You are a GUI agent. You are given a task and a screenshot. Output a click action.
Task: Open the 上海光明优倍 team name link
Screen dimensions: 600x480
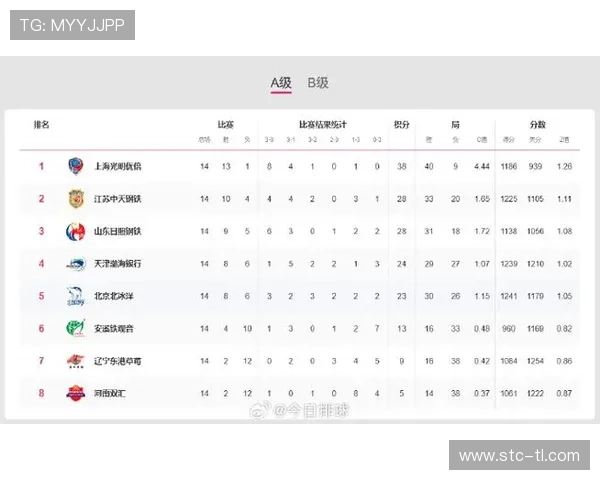coord(118,166)
